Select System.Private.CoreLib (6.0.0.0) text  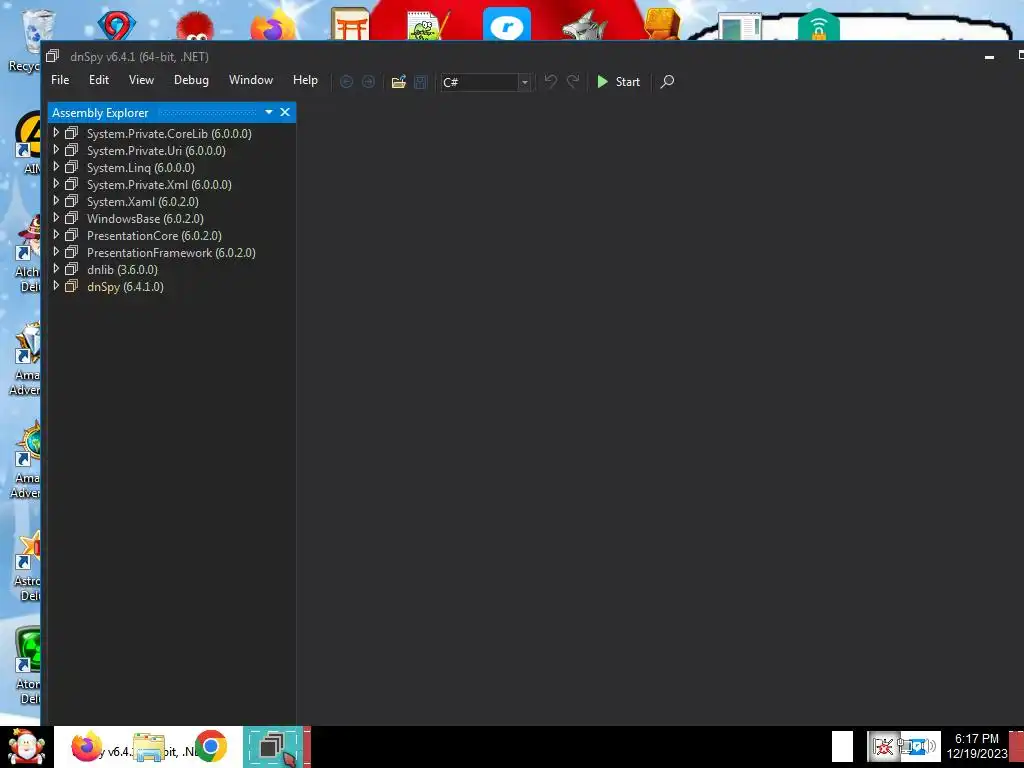click(x=169, y=133)
